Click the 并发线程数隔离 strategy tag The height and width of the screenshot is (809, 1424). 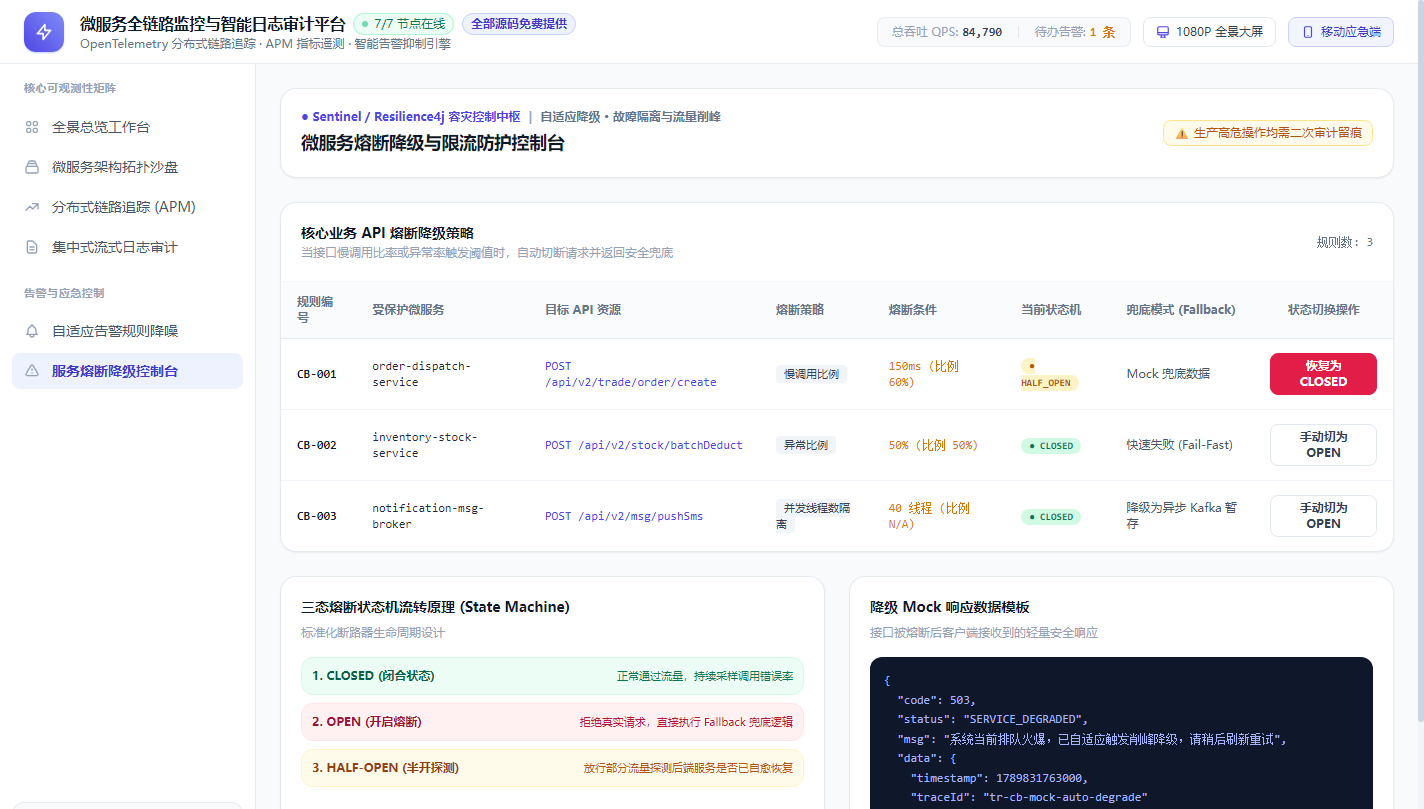point(814,516)
